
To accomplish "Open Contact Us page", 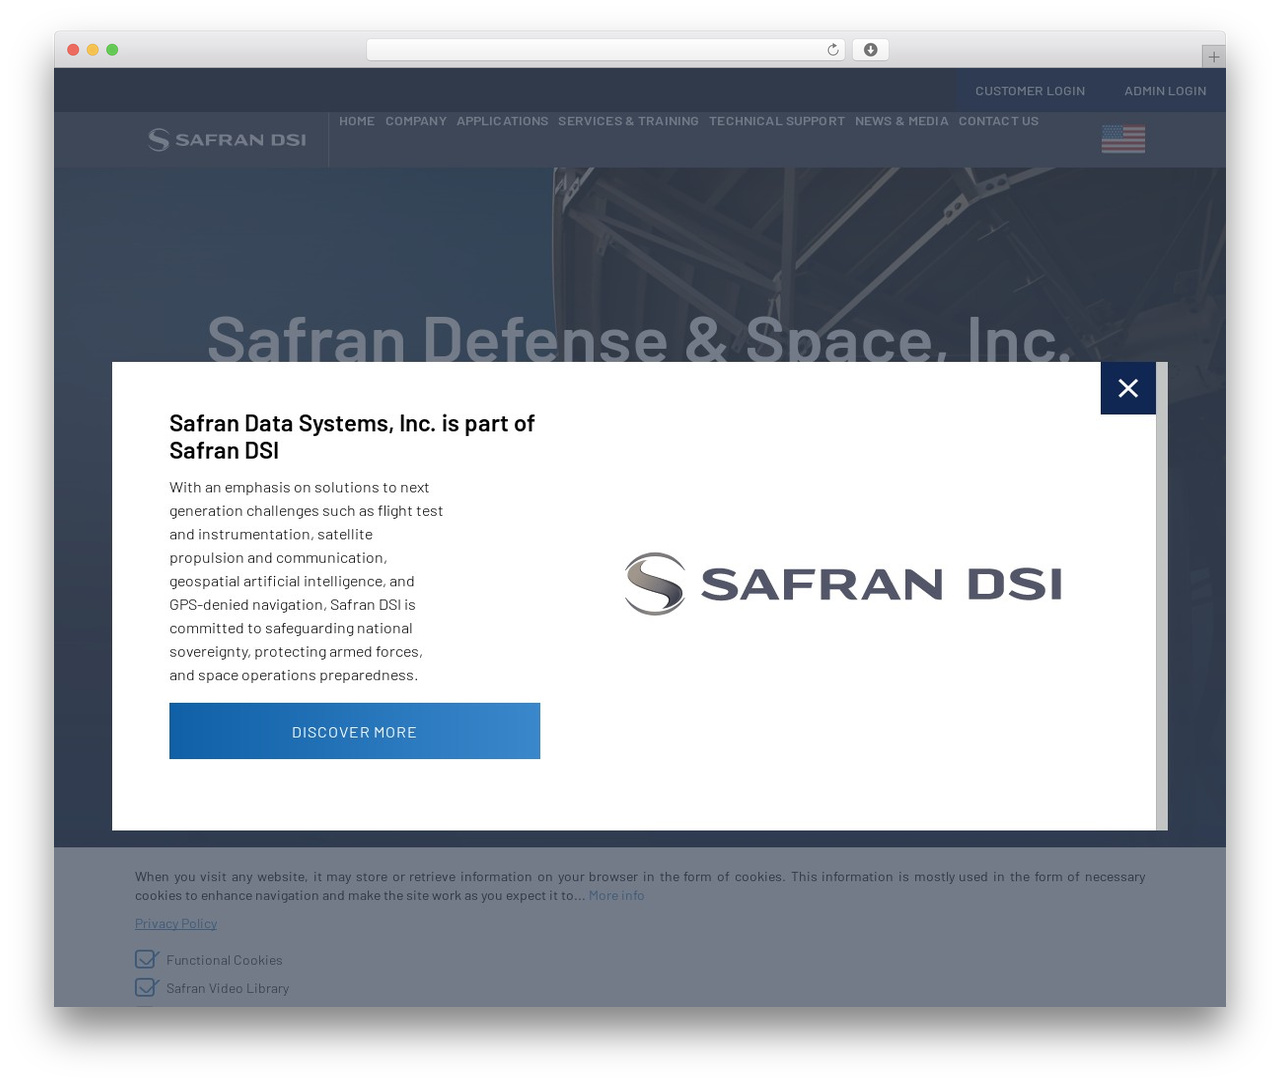I will 999,121.
